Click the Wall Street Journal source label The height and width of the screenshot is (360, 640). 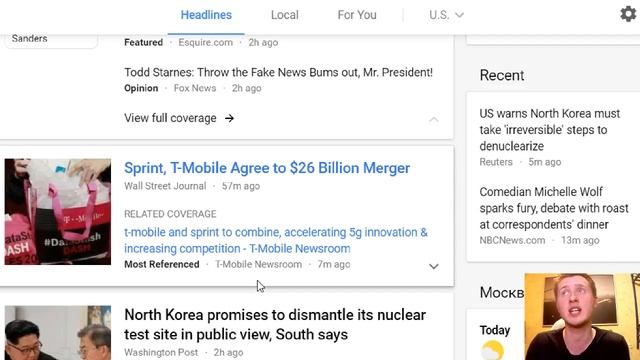pyautogui.click(x=165, y=186)
